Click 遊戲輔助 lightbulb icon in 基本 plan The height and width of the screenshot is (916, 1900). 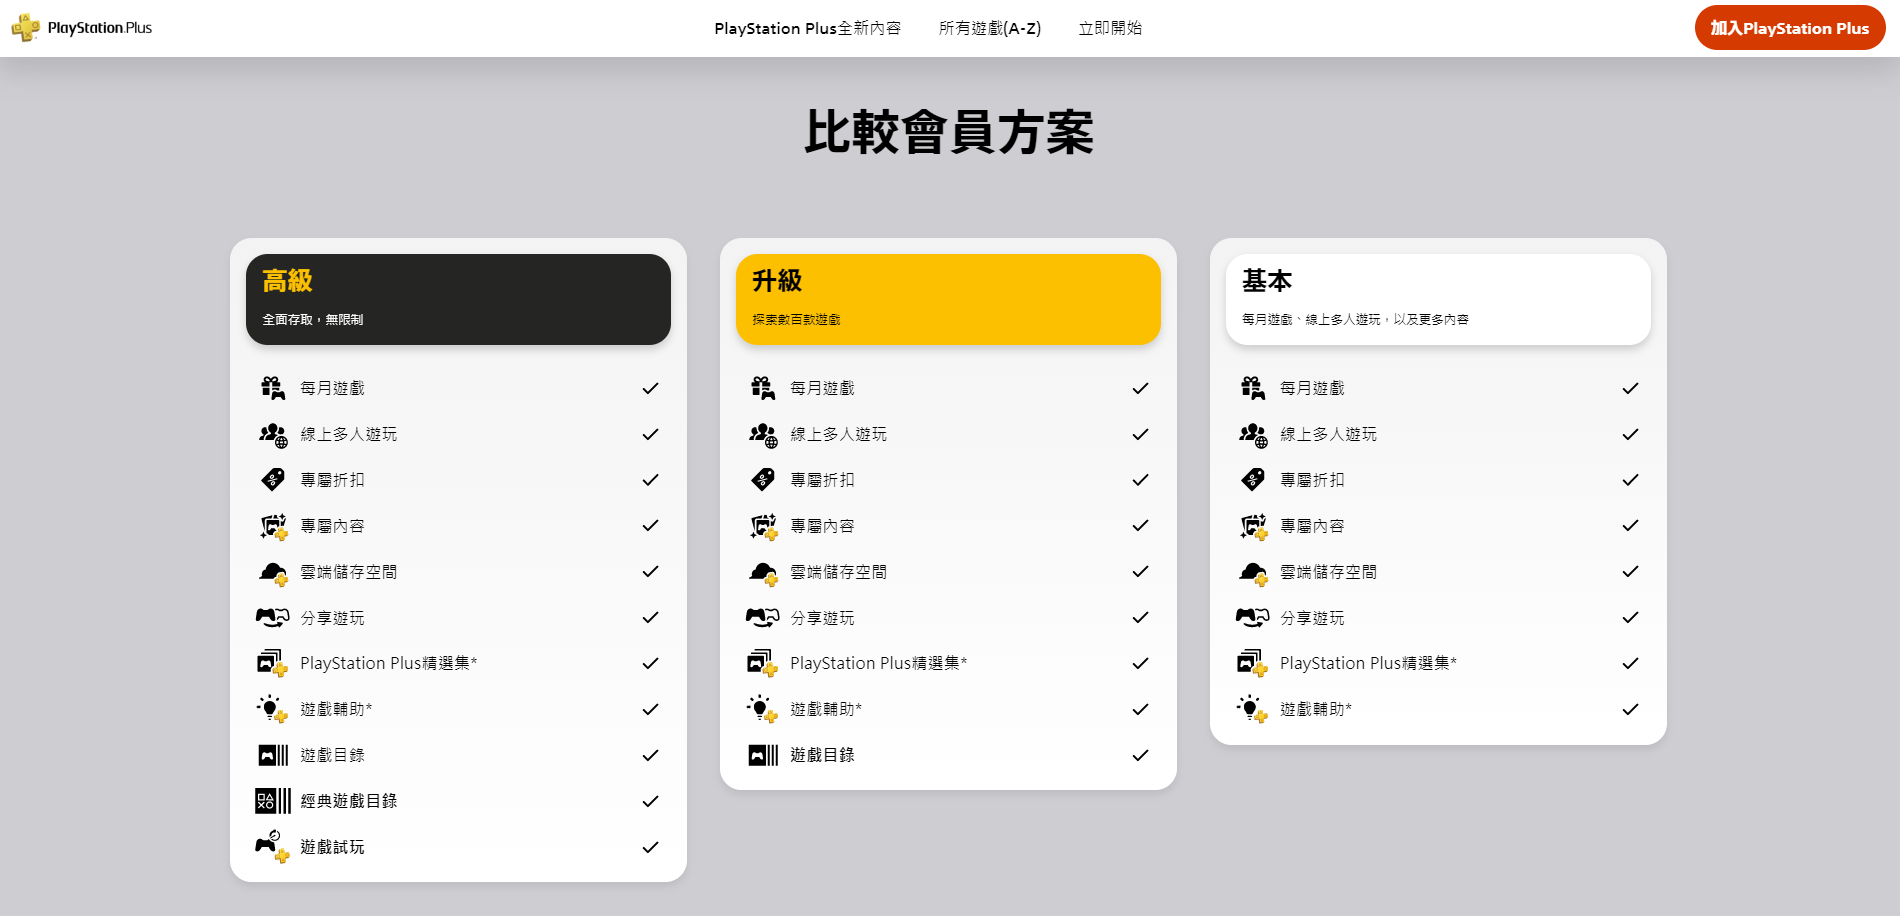click(1252, 709)
